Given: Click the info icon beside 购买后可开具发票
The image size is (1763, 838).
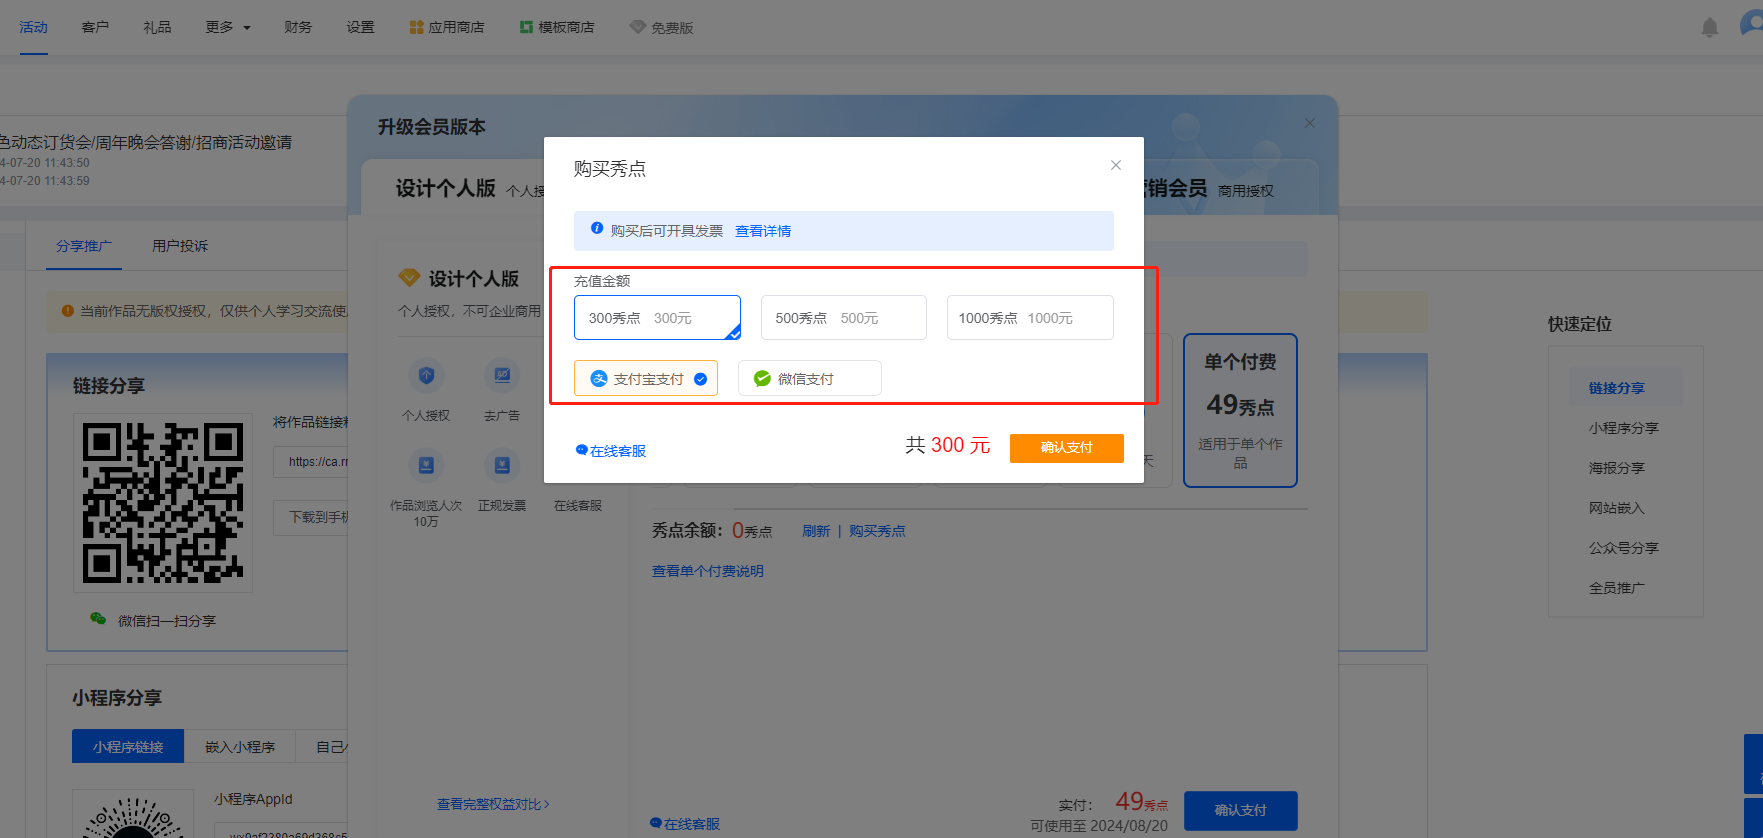Looking at the screenshot, I should click(597, 228).
